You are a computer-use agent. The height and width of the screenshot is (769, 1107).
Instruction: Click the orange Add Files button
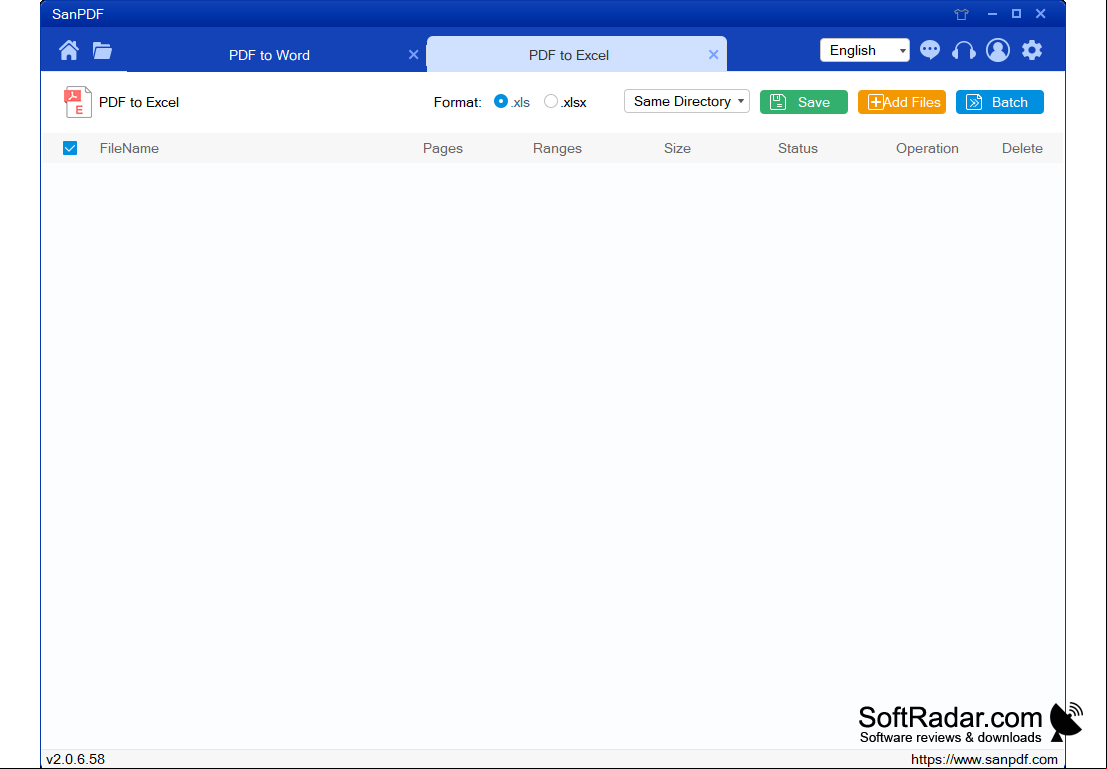[902, 102]
